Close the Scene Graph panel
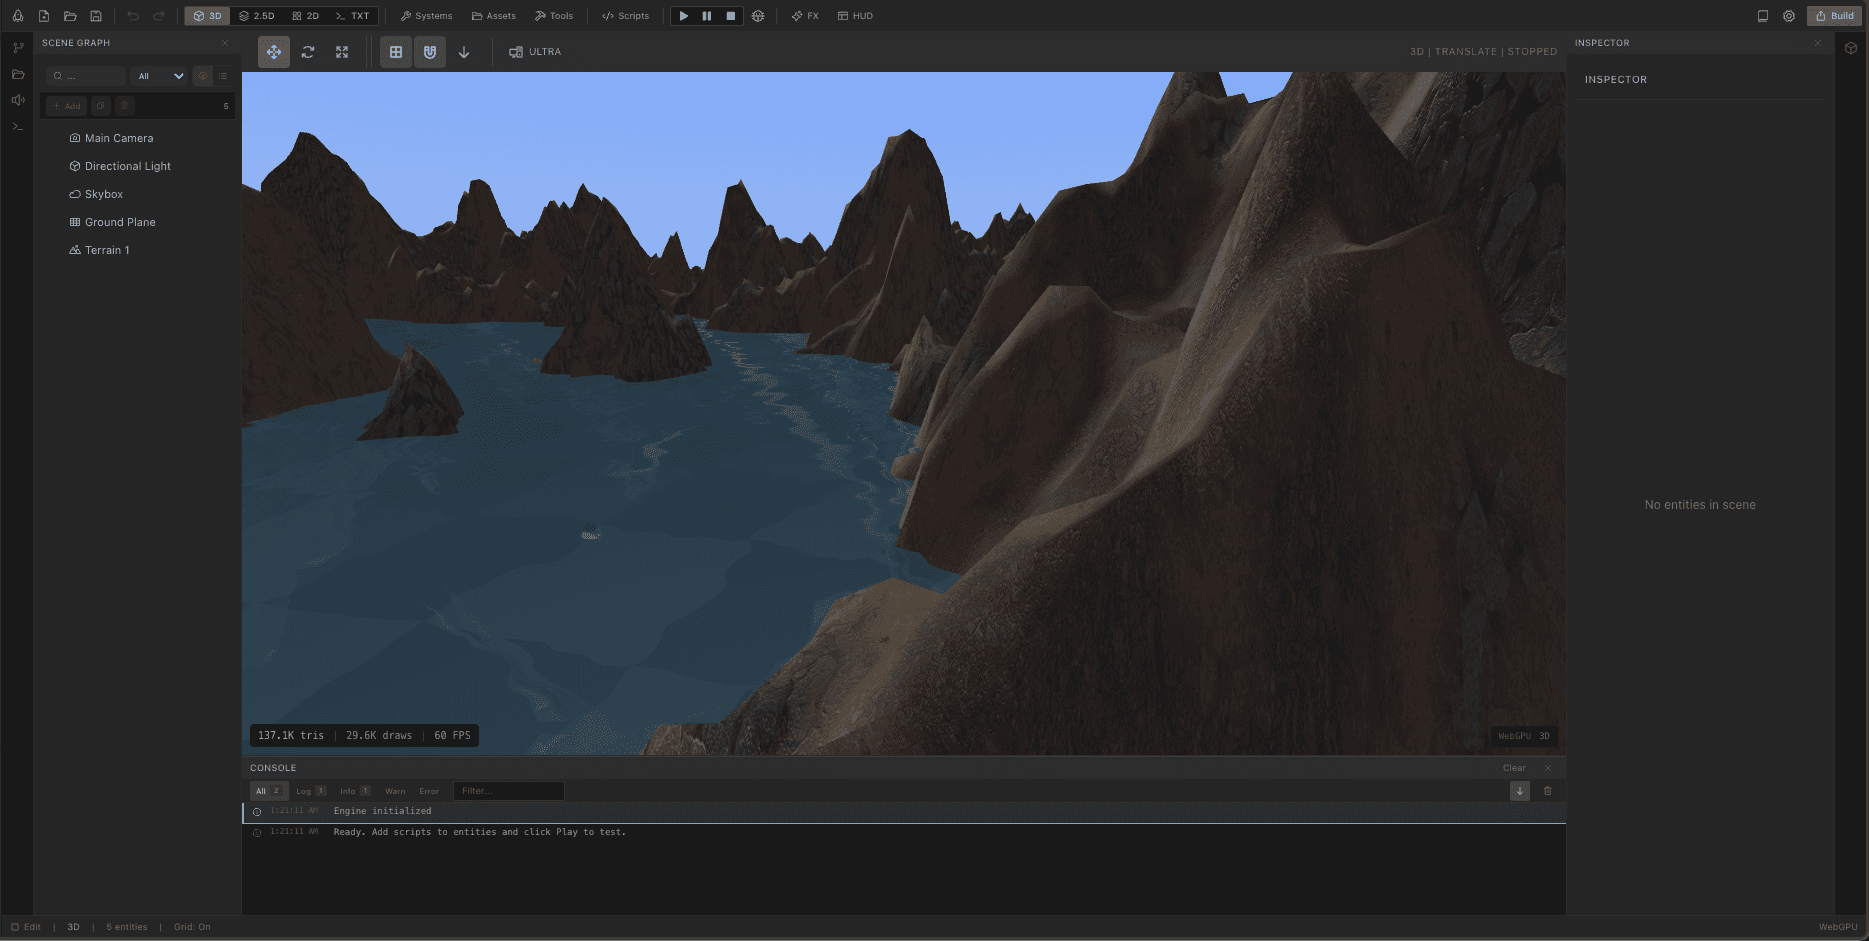 coord(225,43)
